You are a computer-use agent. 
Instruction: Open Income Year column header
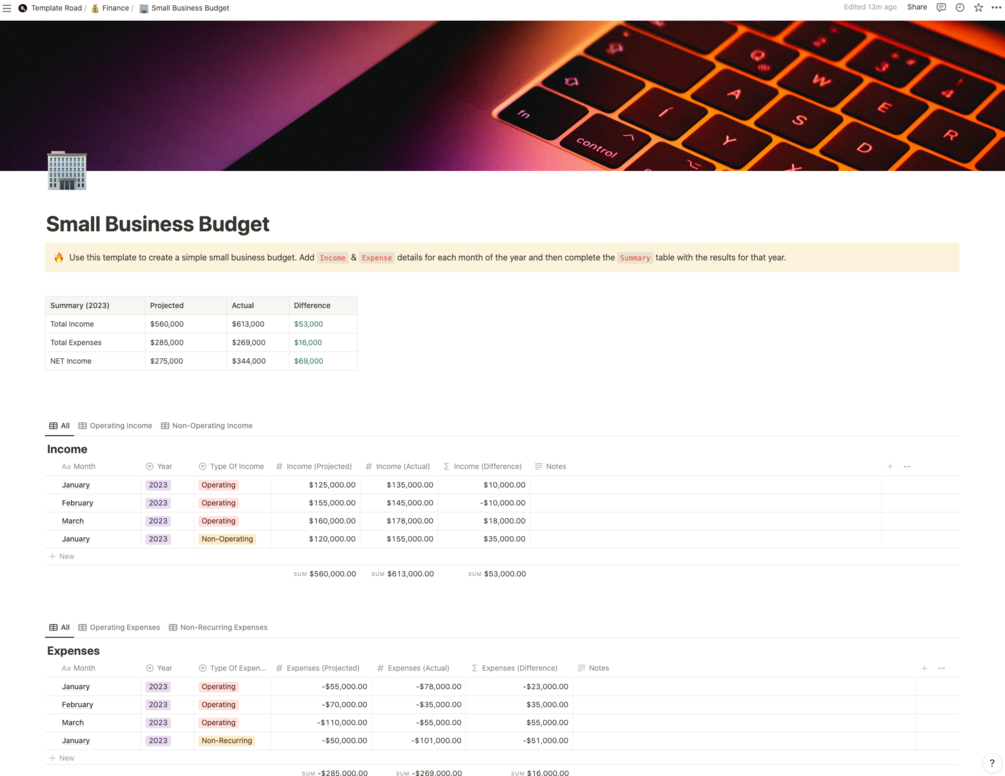pos(159,466)
